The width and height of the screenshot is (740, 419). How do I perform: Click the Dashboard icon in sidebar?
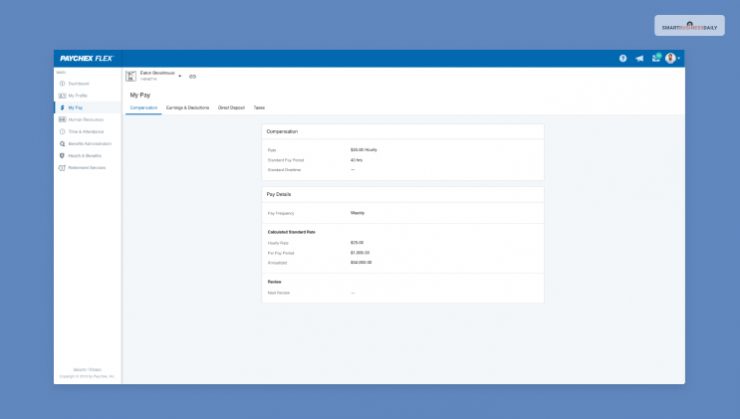pyautogui.click(x=62, y=83)
